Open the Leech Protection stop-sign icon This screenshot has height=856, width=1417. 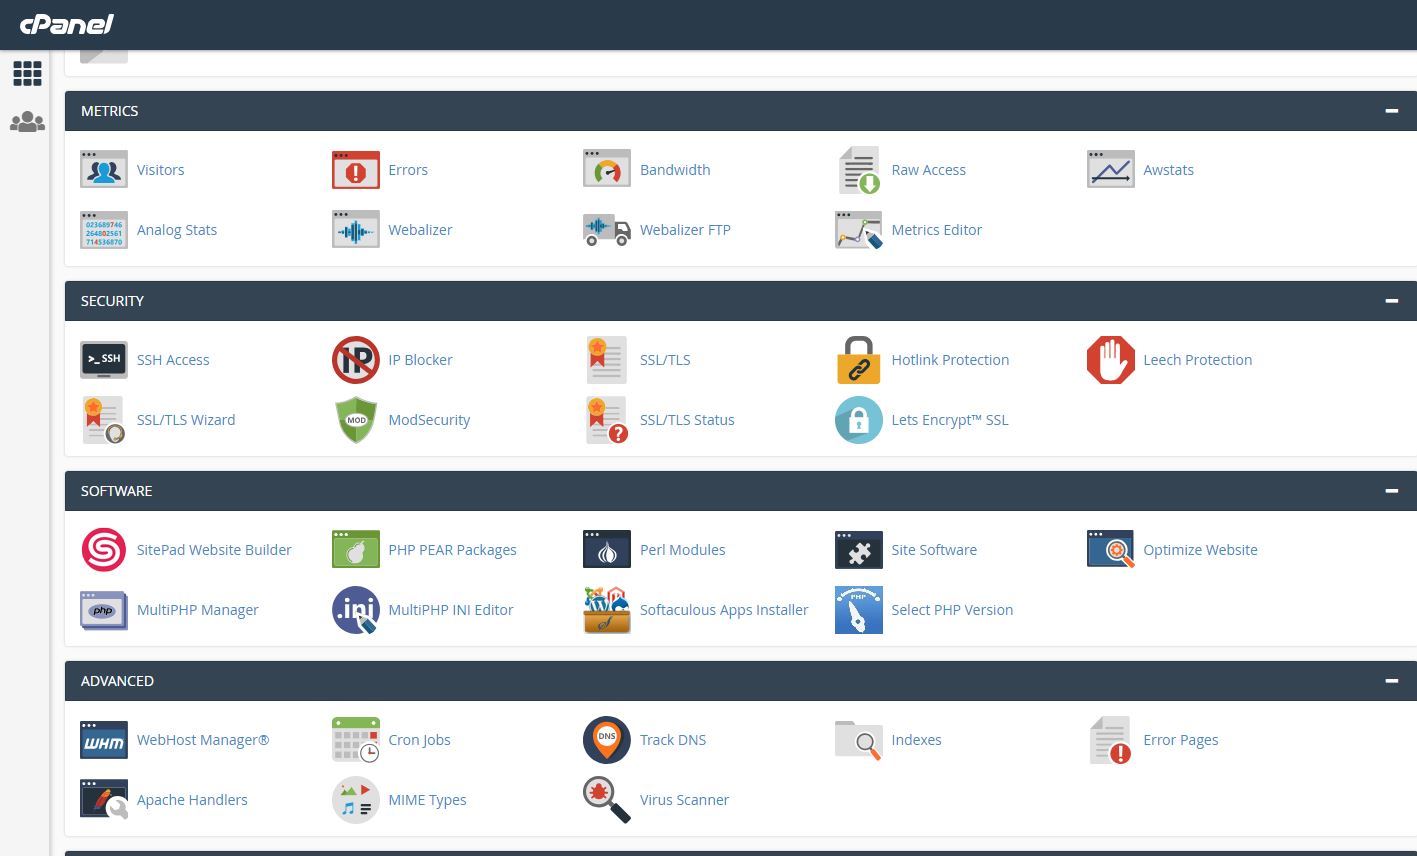(1110, 359)
